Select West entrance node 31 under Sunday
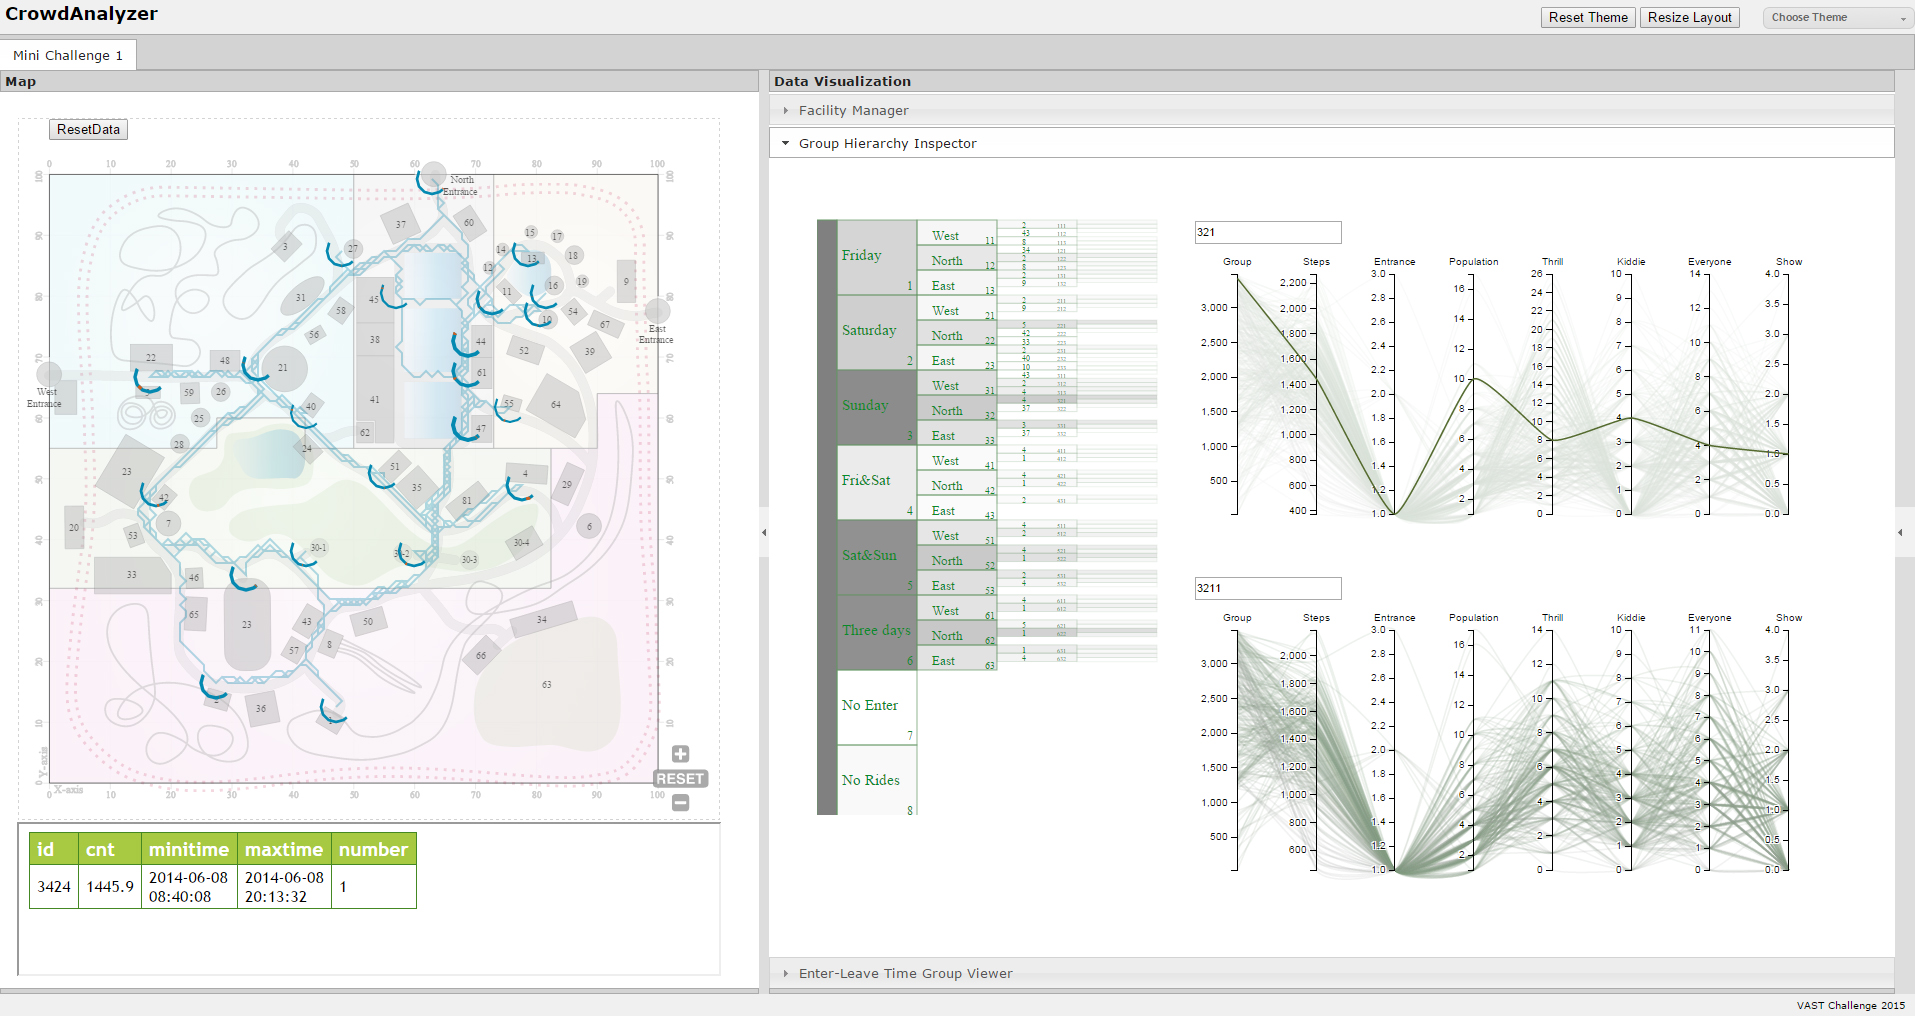 pos(957,383)
